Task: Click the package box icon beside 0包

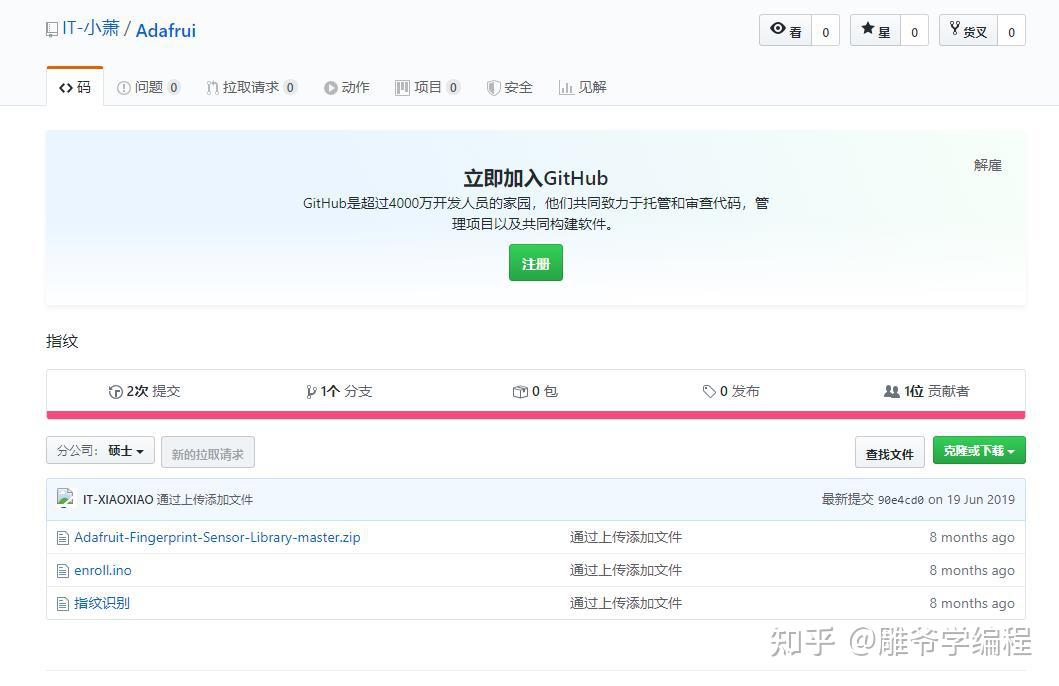Action: point(520,391)
